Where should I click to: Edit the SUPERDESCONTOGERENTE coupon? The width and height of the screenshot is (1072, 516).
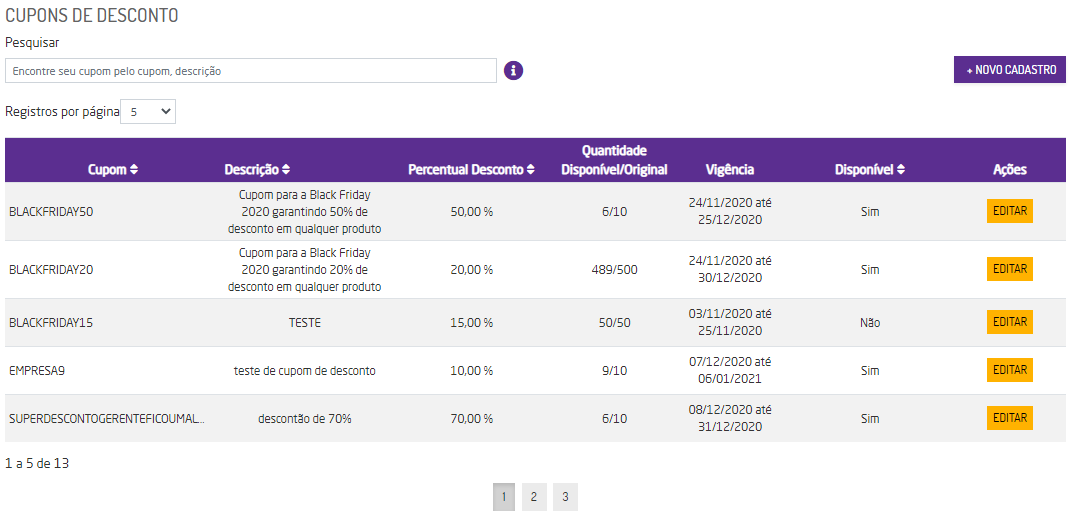pyautogui.click(x=1009, y=418)
